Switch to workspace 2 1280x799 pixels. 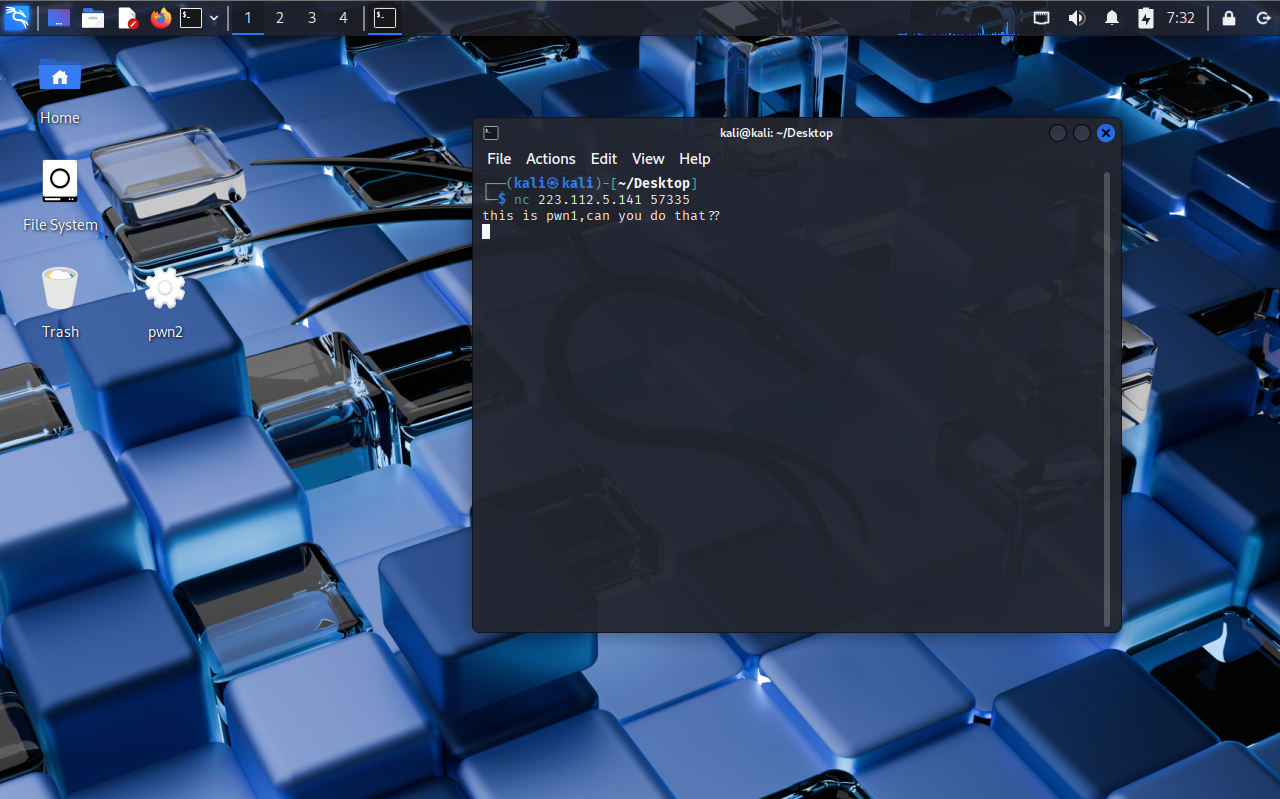point(280,18)
